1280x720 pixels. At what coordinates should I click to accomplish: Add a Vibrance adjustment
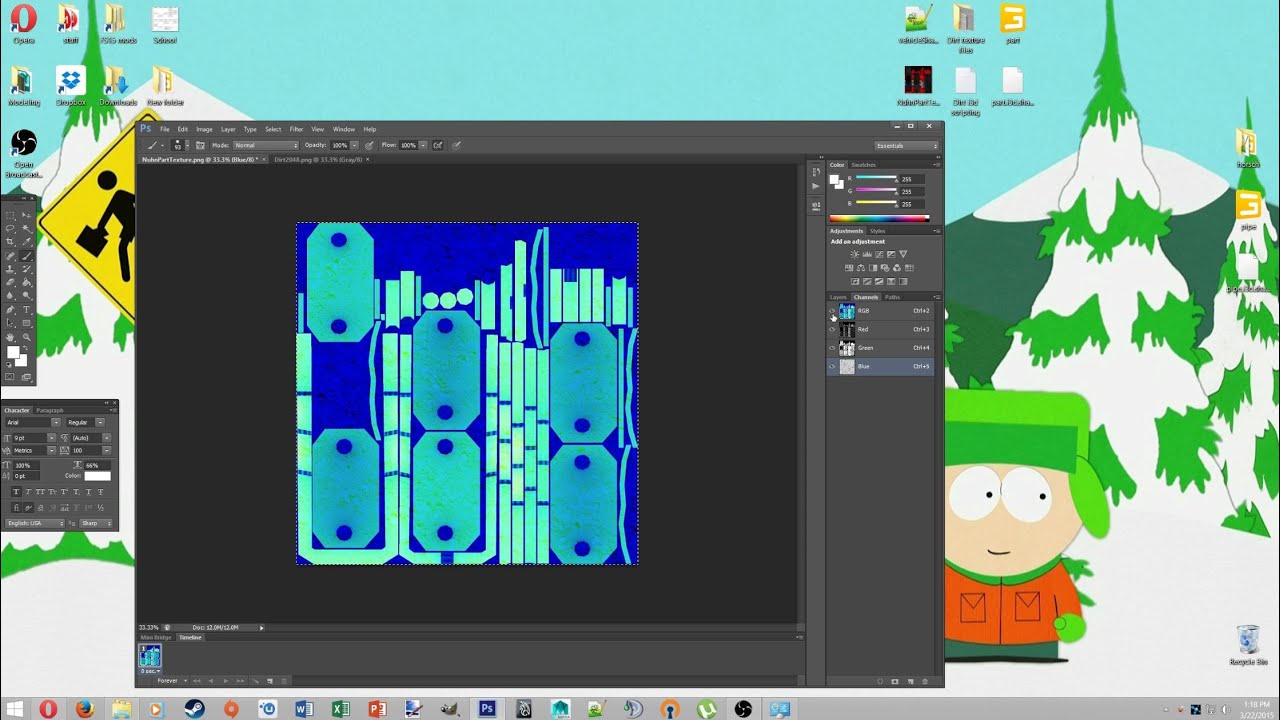pyautogui.click(x=903, y=255)
